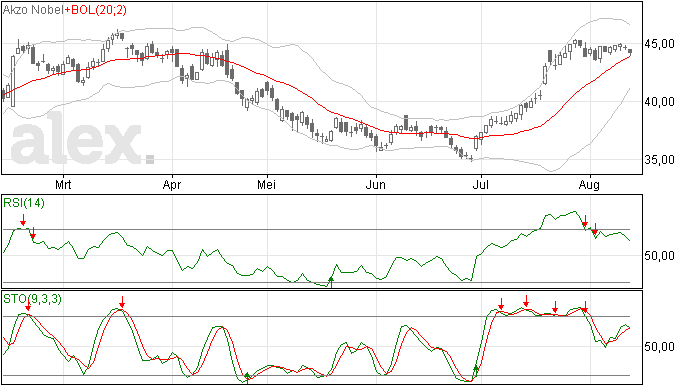Select the "Apr" month label
The image size is (690, 387).
(x=172, y=185)
